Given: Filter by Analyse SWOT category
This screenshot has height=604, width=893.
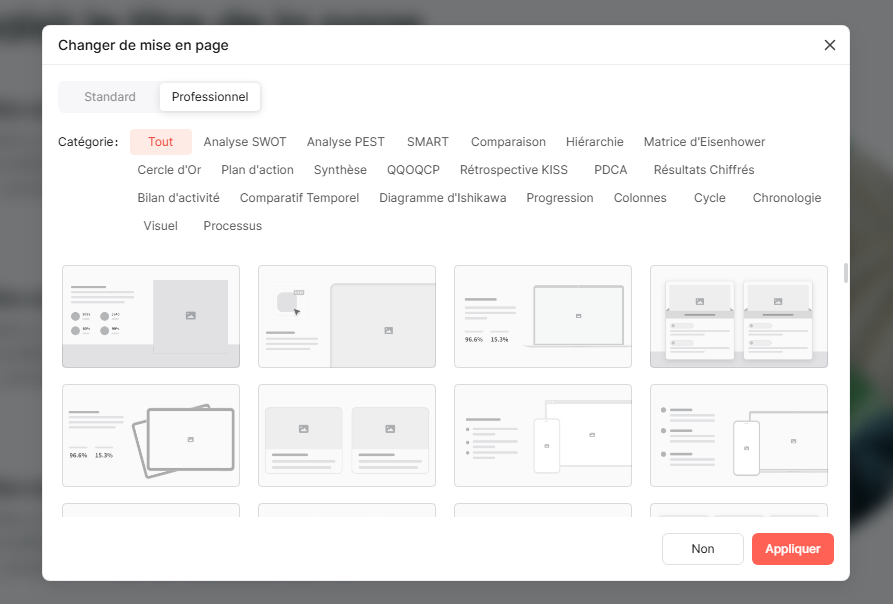Looking at the screenshot, I should point(245,142).
